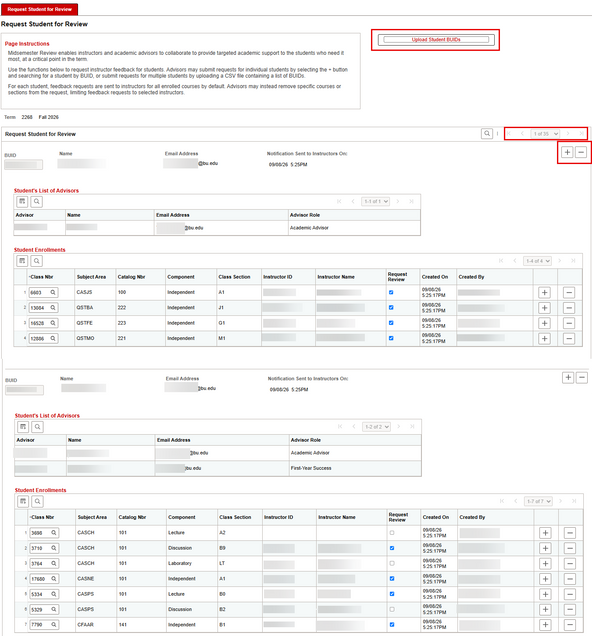Uncheck Request Review for CFAAR 141
This screenshot has width=592, height=636.
(x=392, y=625)
